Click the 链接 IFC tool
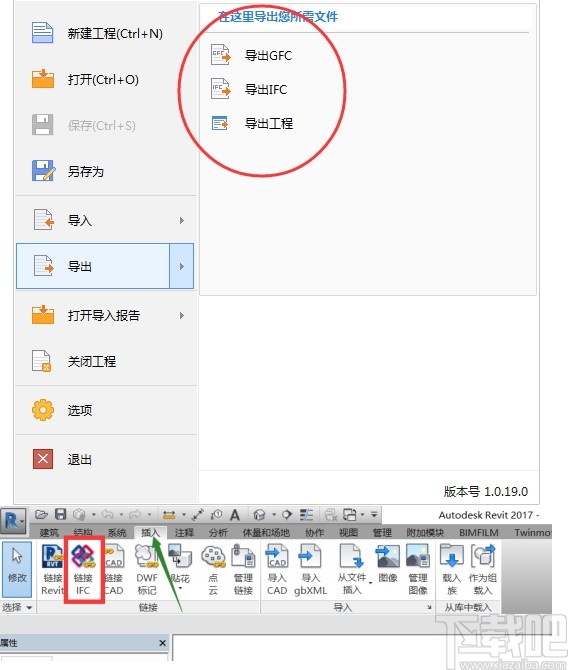Viewport: 570px width, 670px height. [x=83, y=570]
